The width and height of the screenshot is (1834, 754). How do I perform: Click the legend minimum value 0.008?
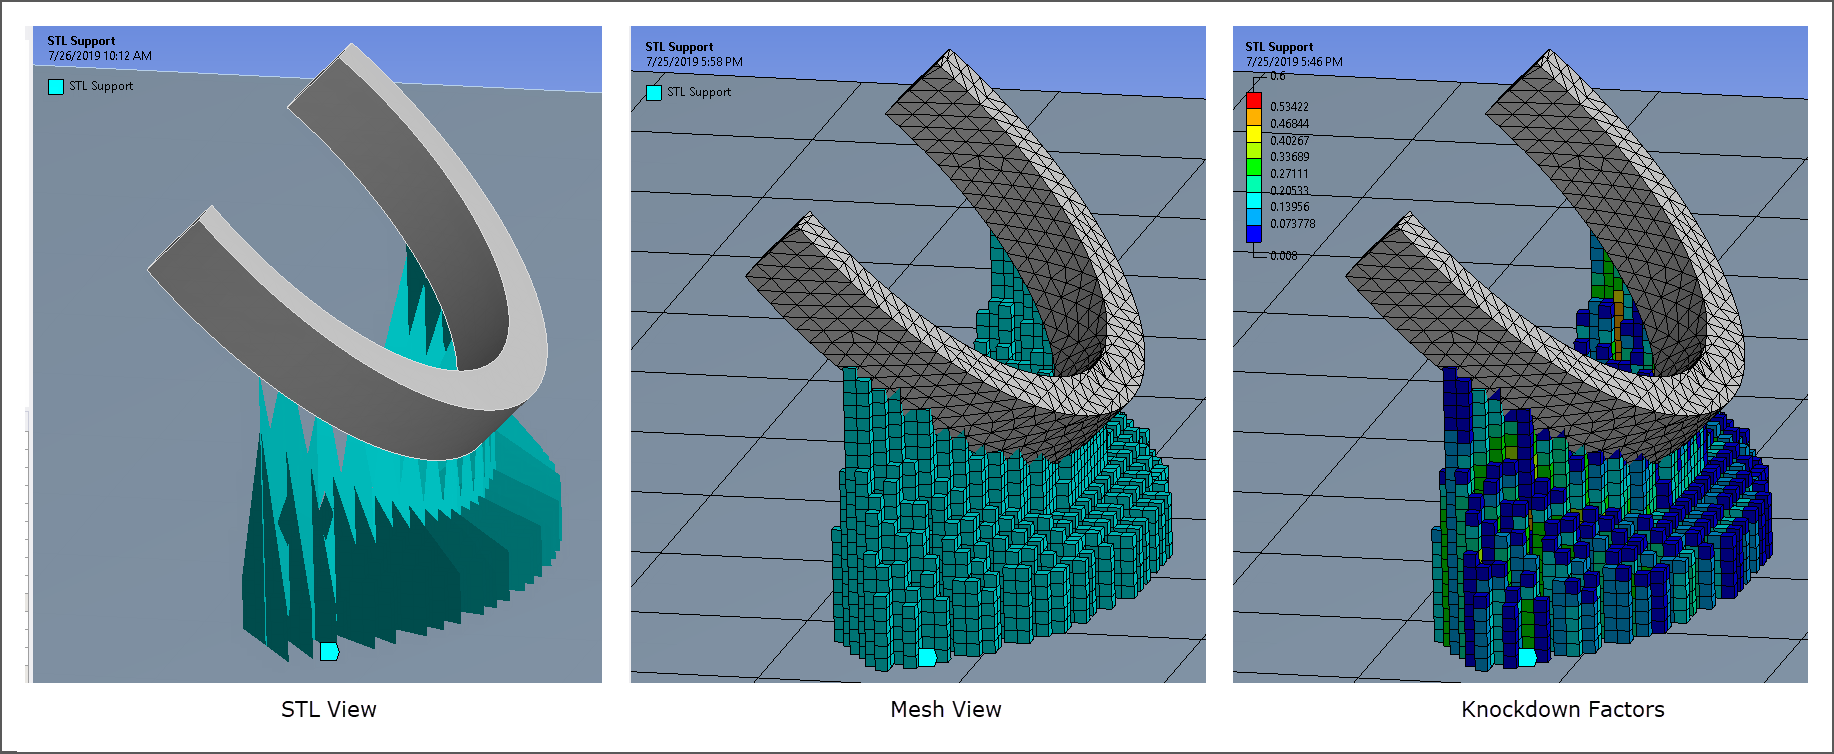[x=1283, y=256]
